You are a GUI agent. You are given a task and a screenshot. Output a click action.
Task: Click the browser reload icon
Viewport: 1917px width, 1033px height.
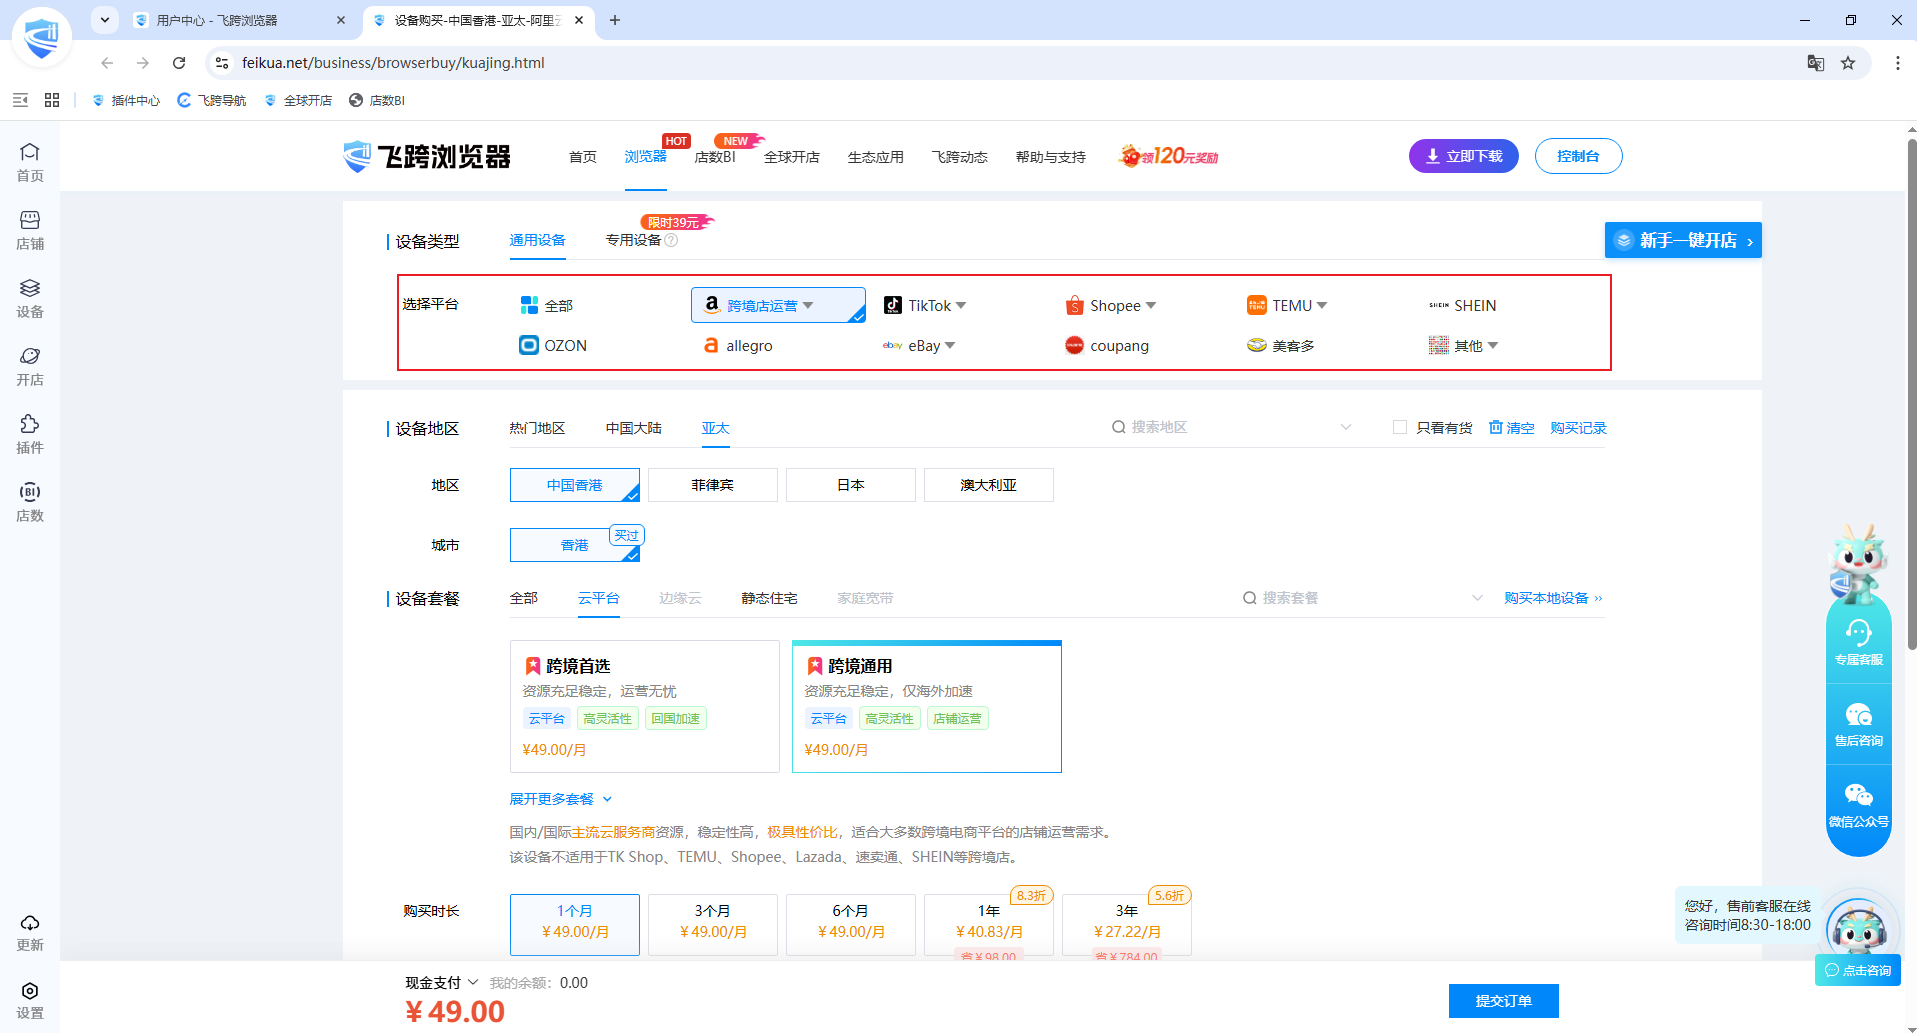click(179, 63)
